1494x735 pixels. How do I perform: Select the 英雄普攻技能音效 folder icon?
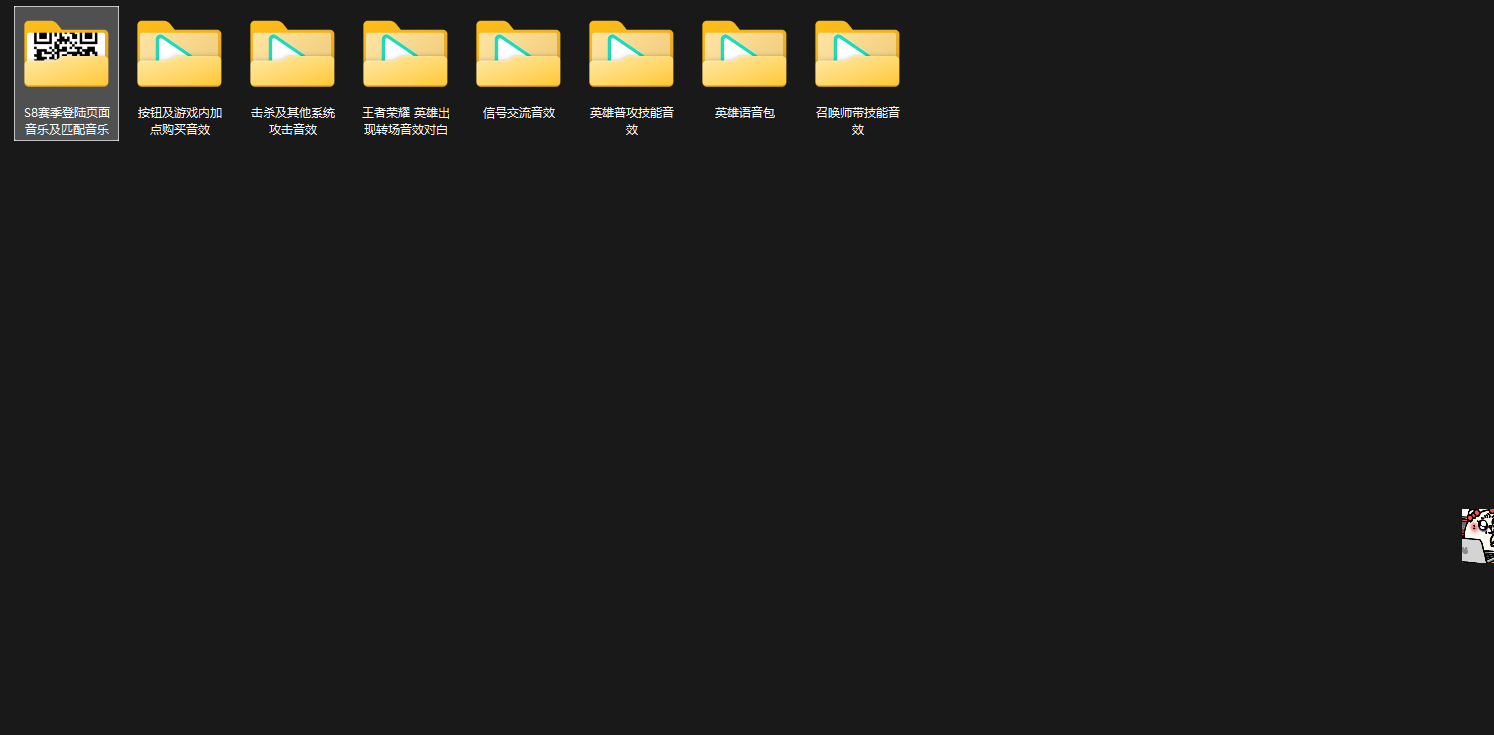pyautogui.click(x=631, y=55)
